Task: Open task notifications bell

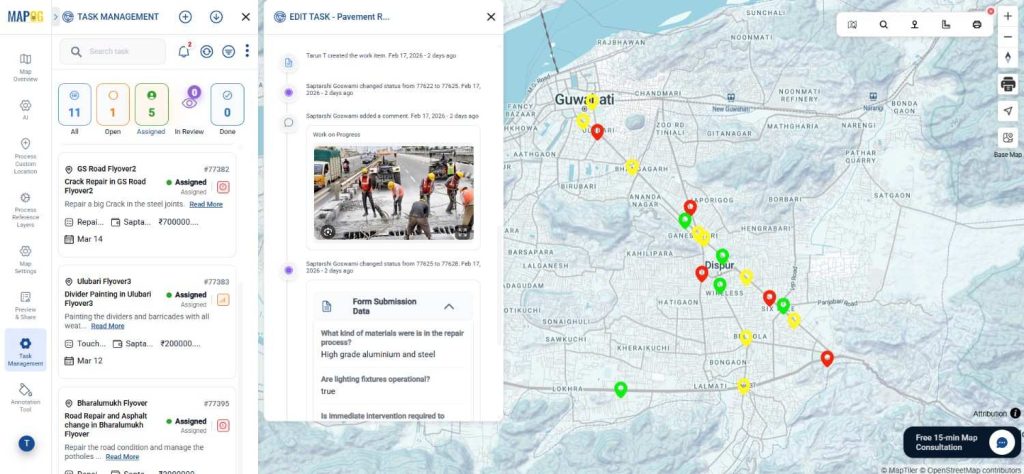Action: (x=184, y=51)
